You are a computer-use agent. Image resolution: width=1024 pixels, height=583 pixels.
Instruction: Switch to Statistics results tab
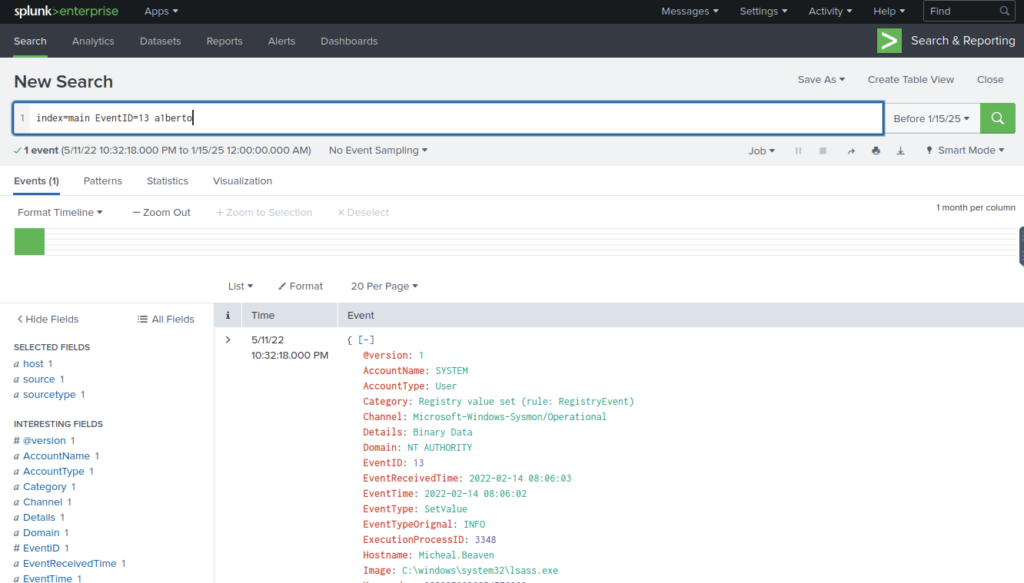(167, 181)
